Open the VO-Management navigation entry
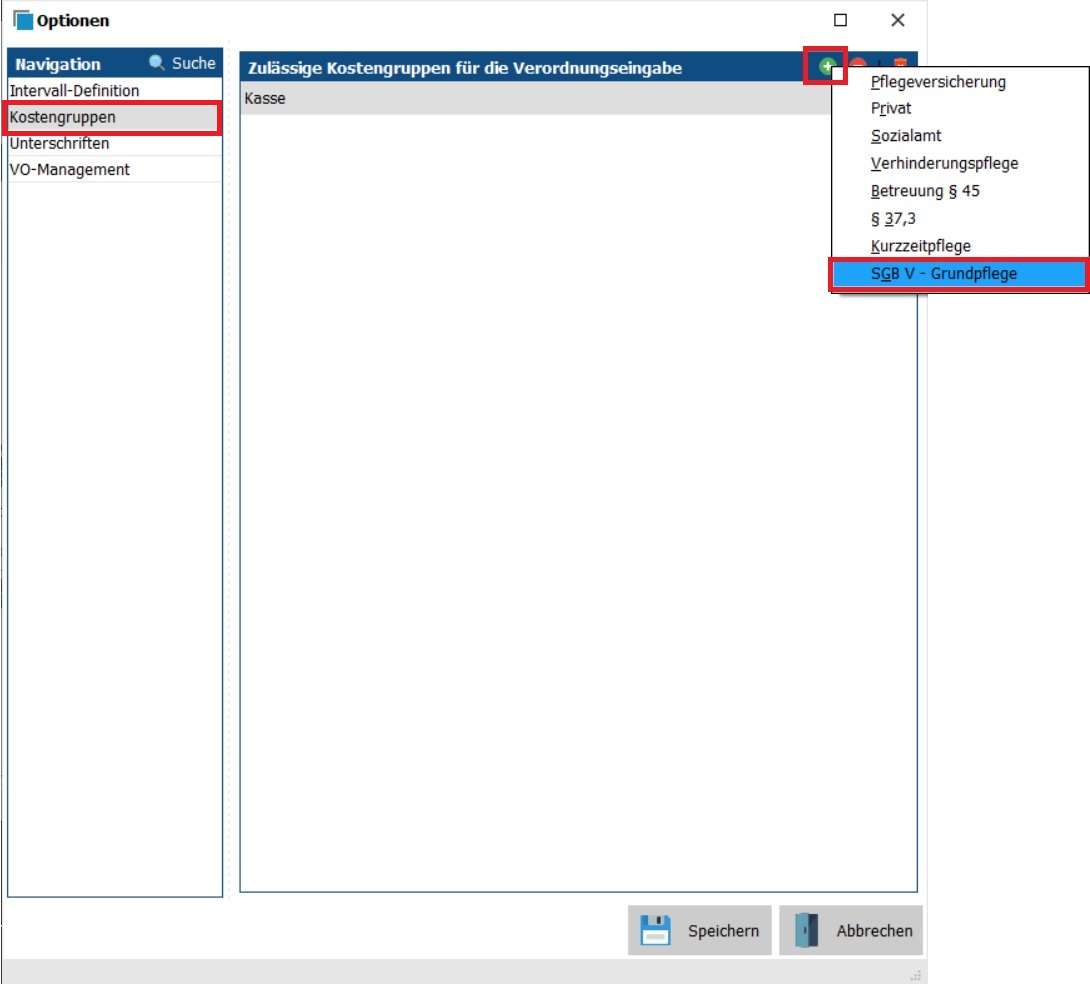This screenshot has height=984, width=1090. click(x=69, y=169)
